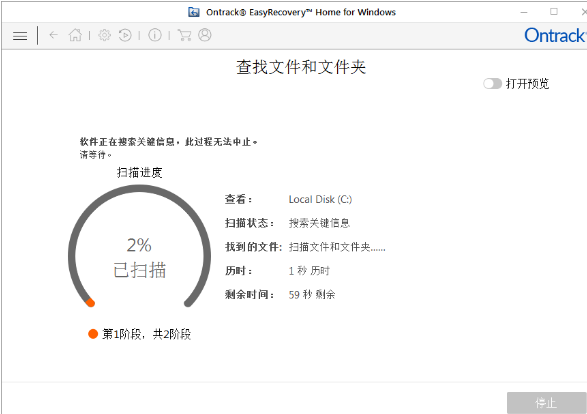Click the EasyRecovery title bar app icon
This screenshot has width=587, height=414.
tap(194, 12)
